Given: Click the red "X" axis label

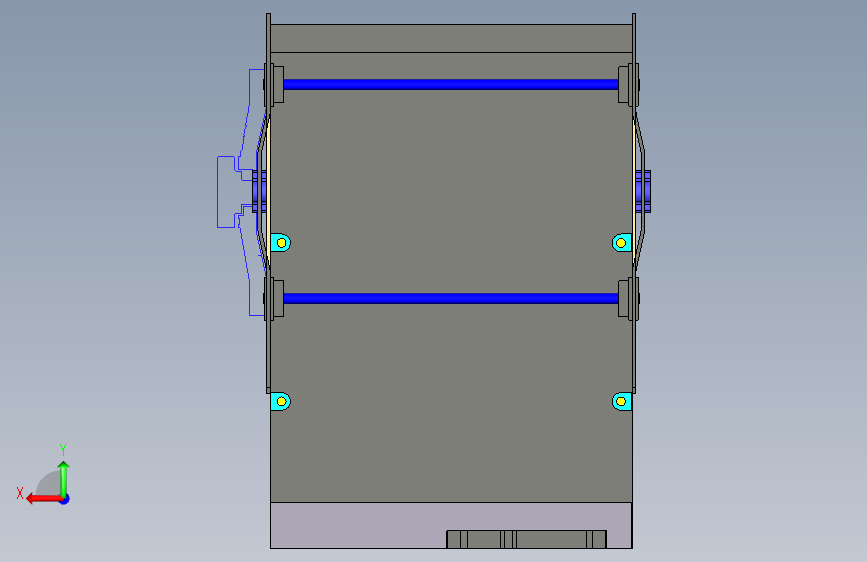Looking at the screenshot, I should pyautogui.click(x=20, y=493).
